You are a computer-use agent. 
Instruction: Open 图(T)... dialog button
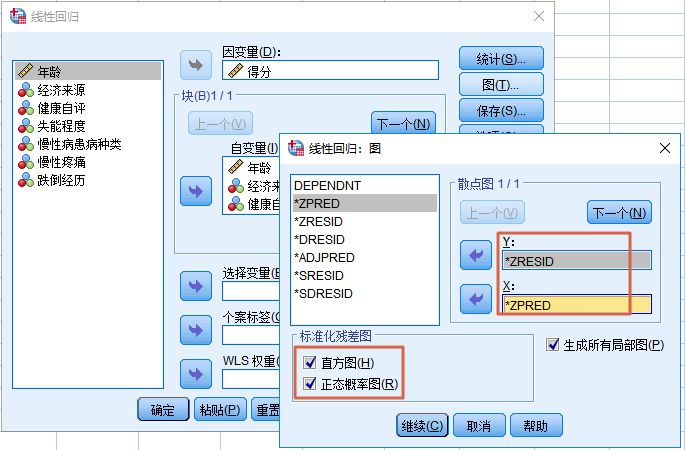point(501,84)
